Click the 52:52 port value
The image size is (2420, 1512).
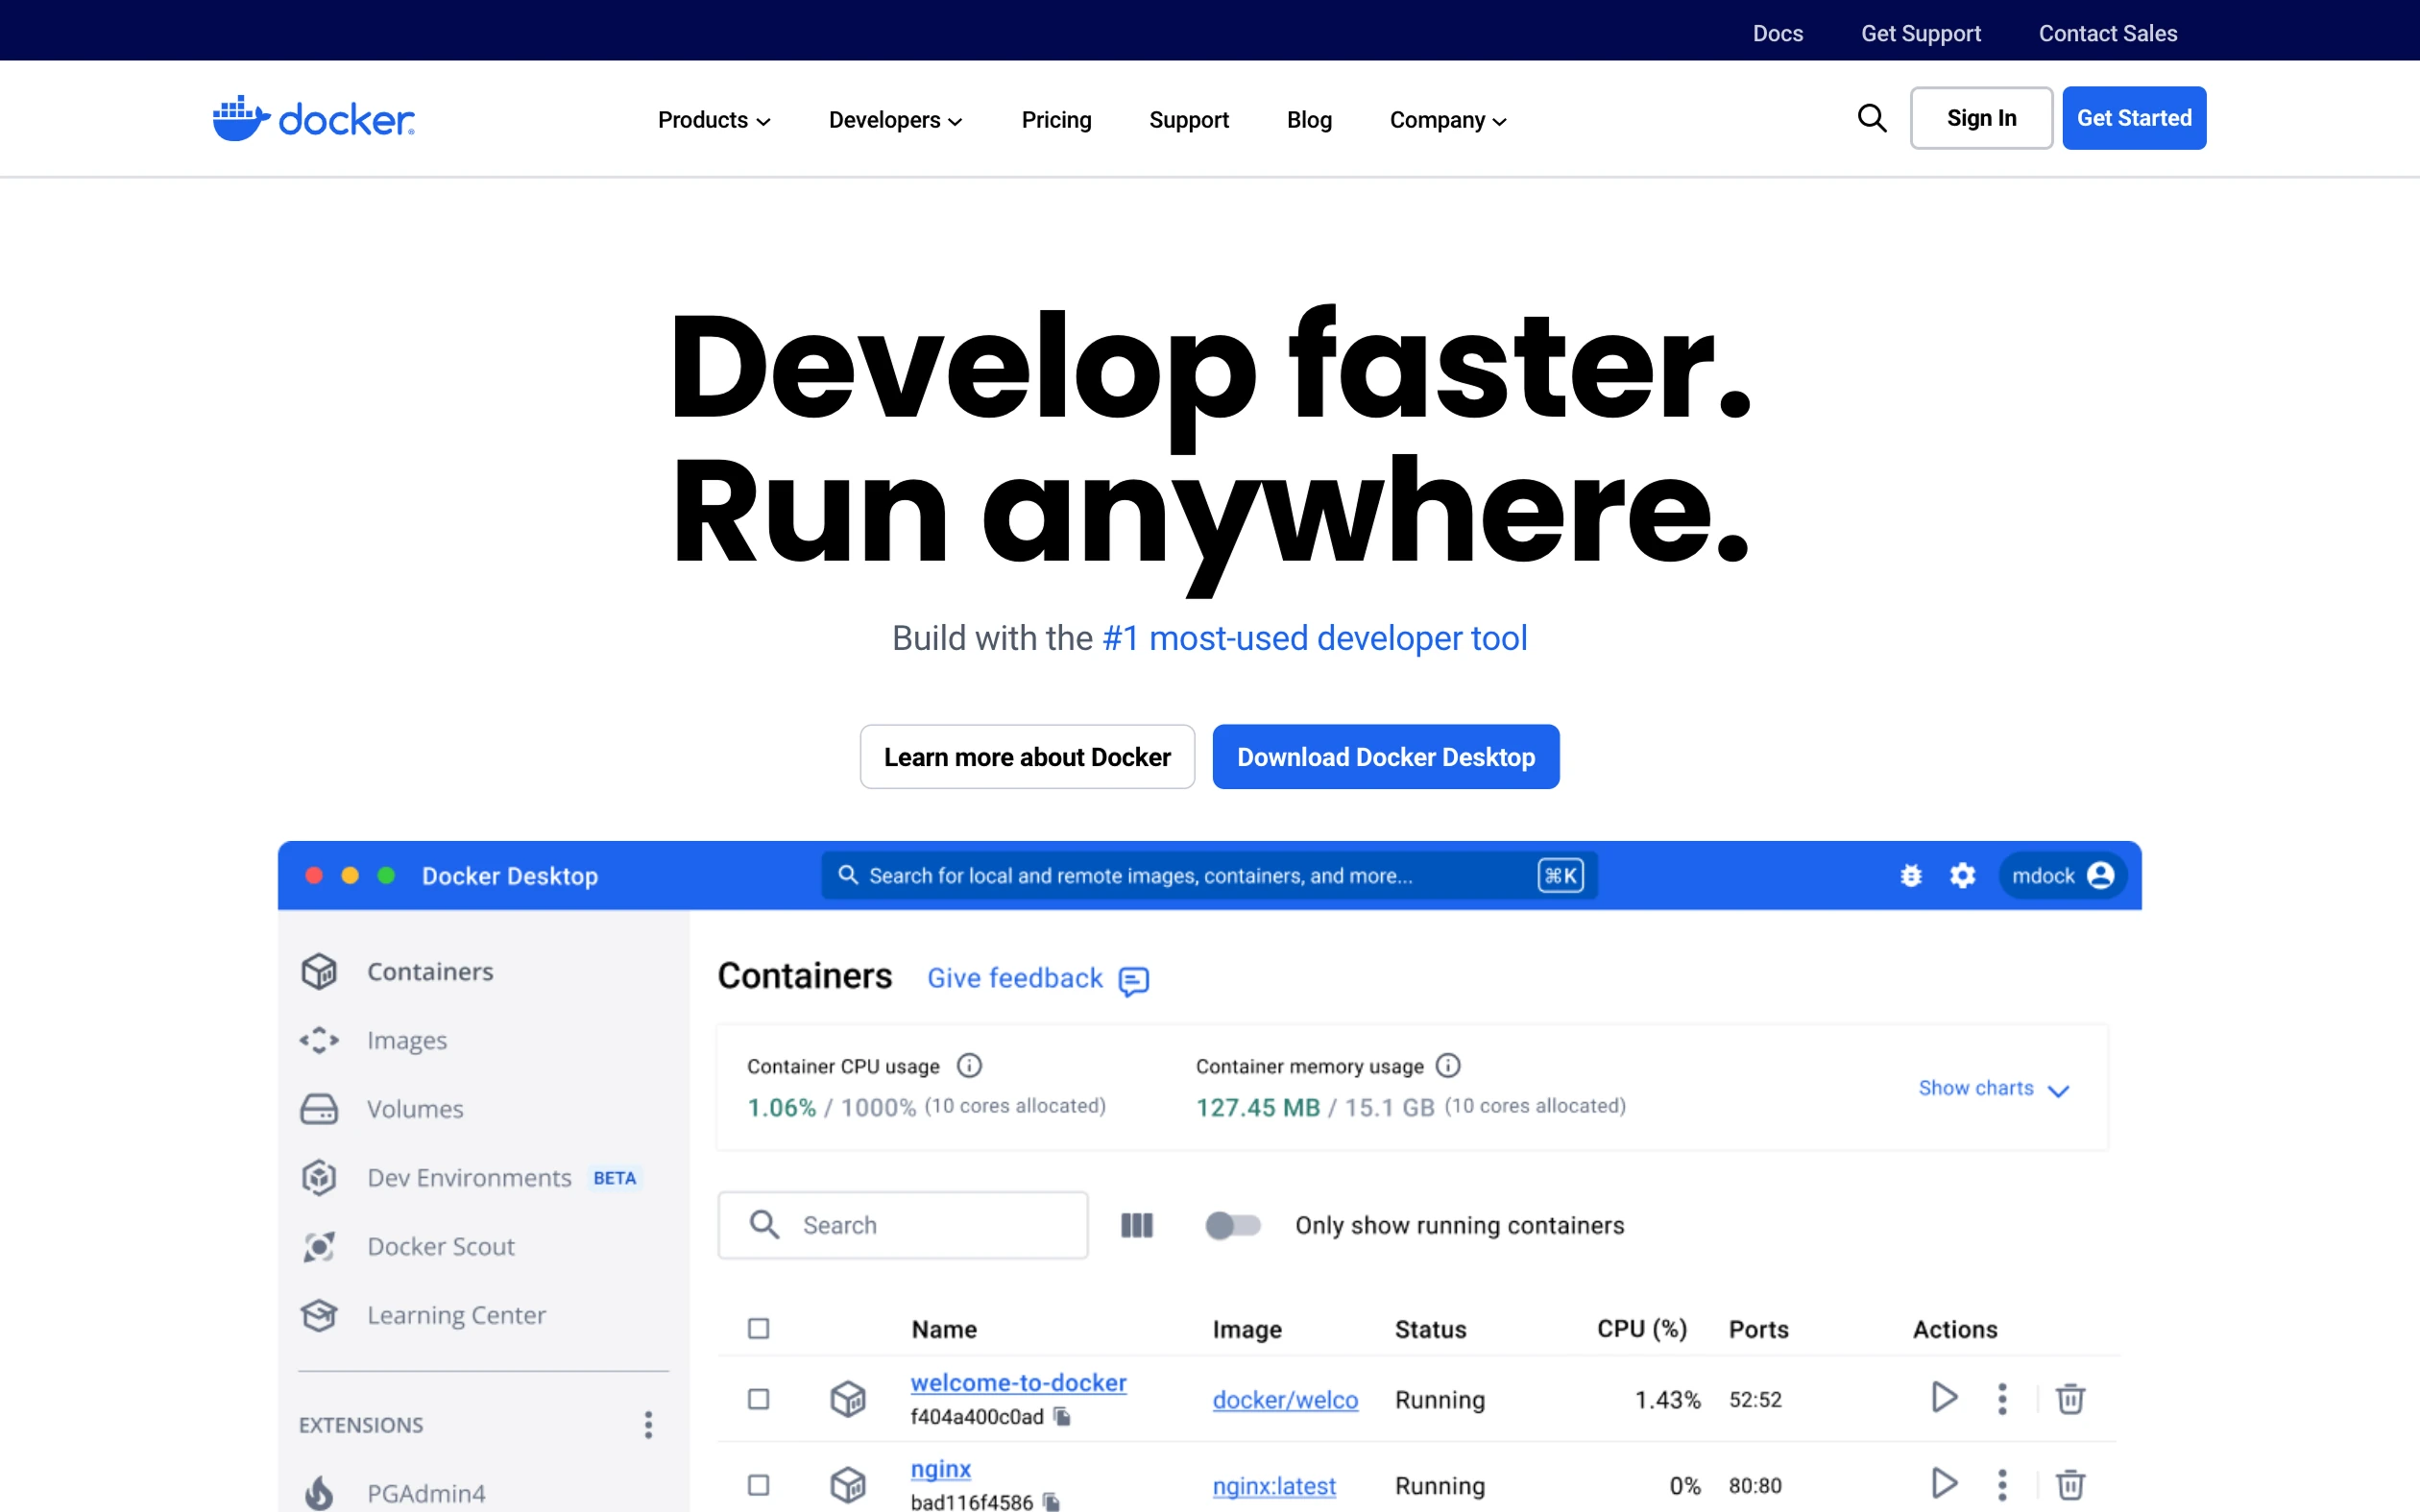pos(1755,1400)
